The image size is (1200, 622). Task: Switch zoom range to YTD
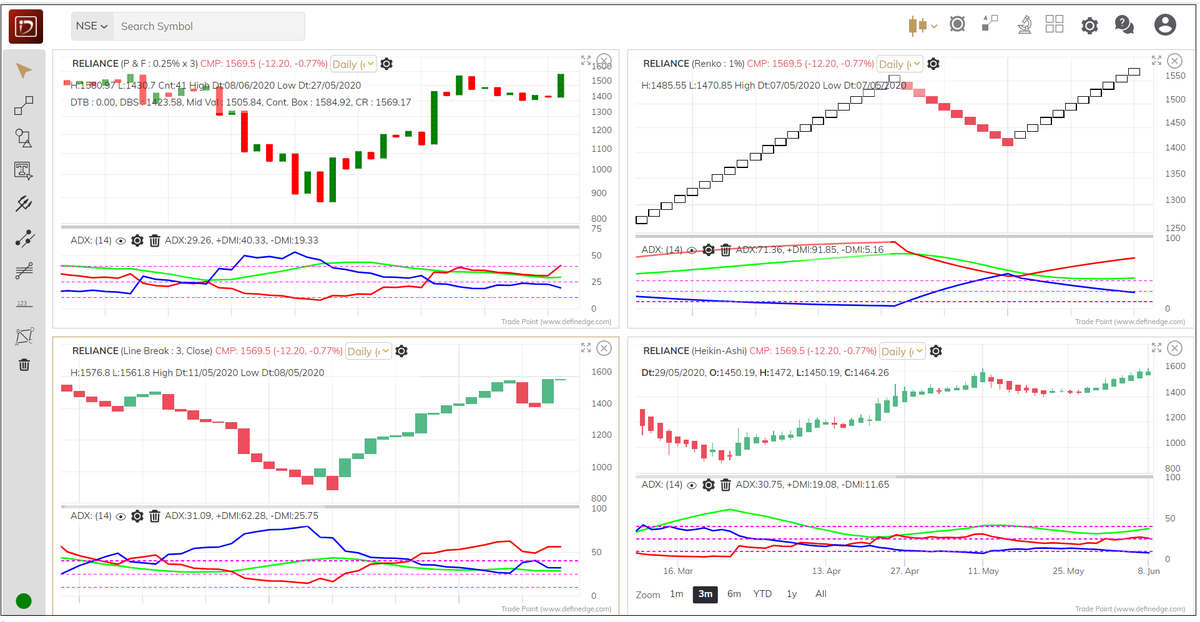pos(762,594)
